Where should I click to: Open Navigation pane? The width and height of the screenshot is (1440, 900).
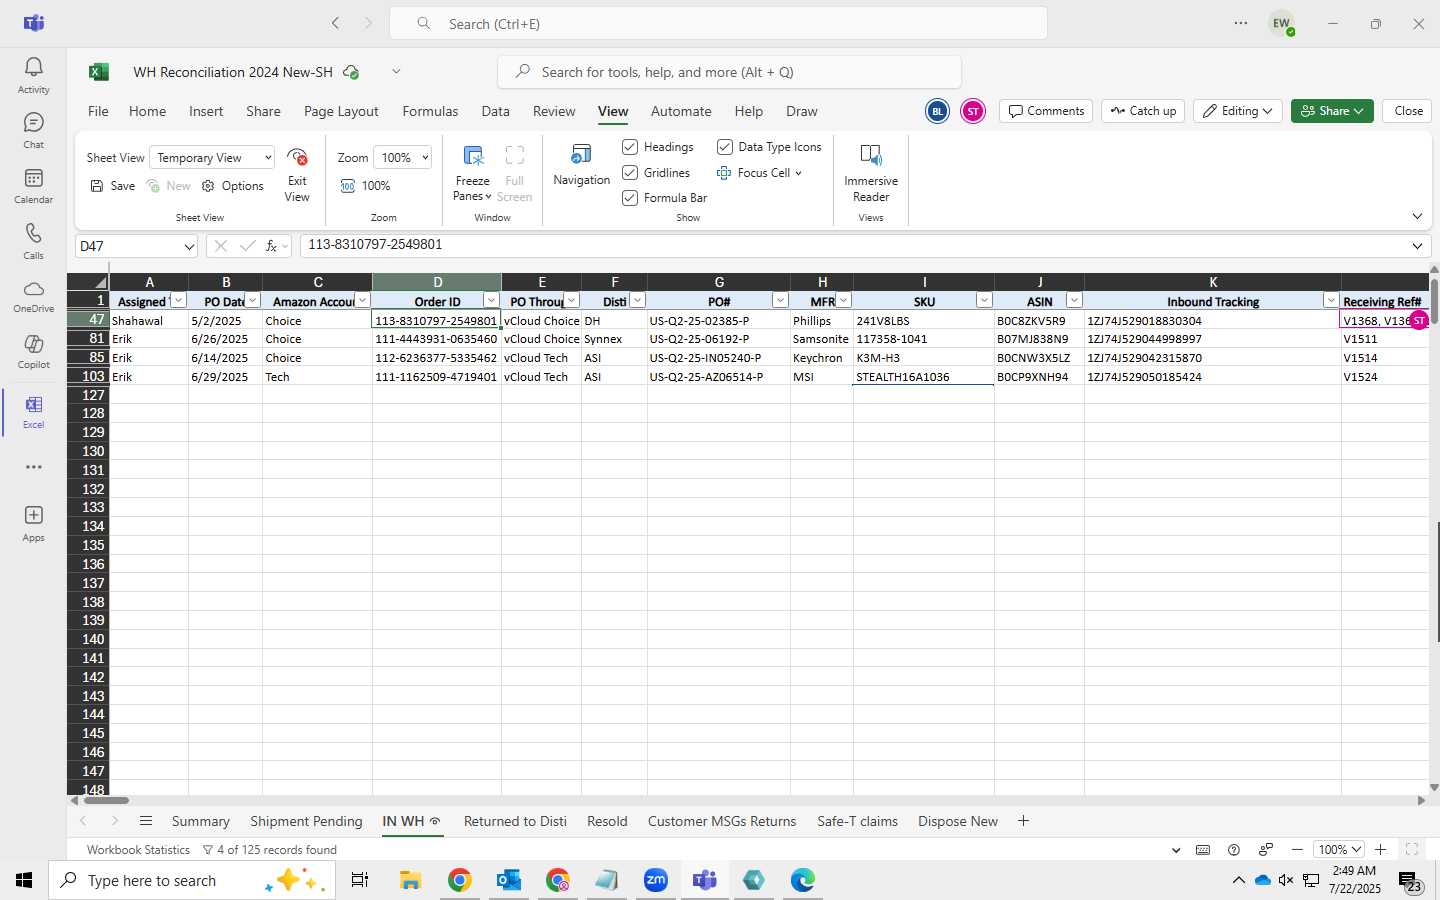tap(581, 166)
